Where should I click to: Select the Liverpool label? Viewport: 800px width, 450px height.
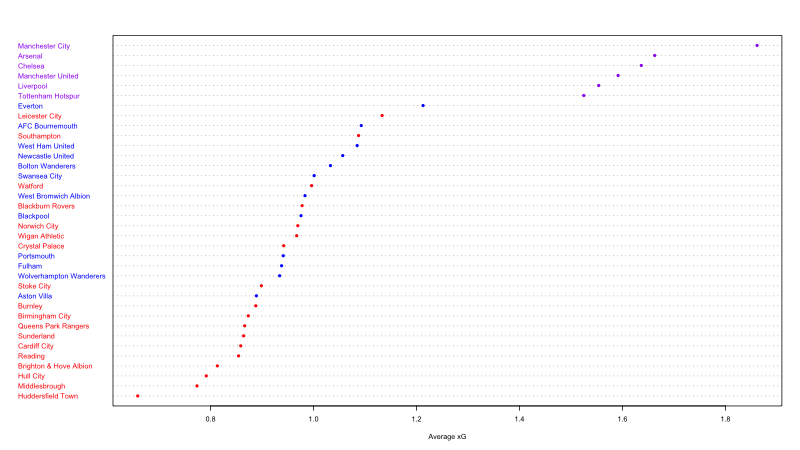click(33, 86)
